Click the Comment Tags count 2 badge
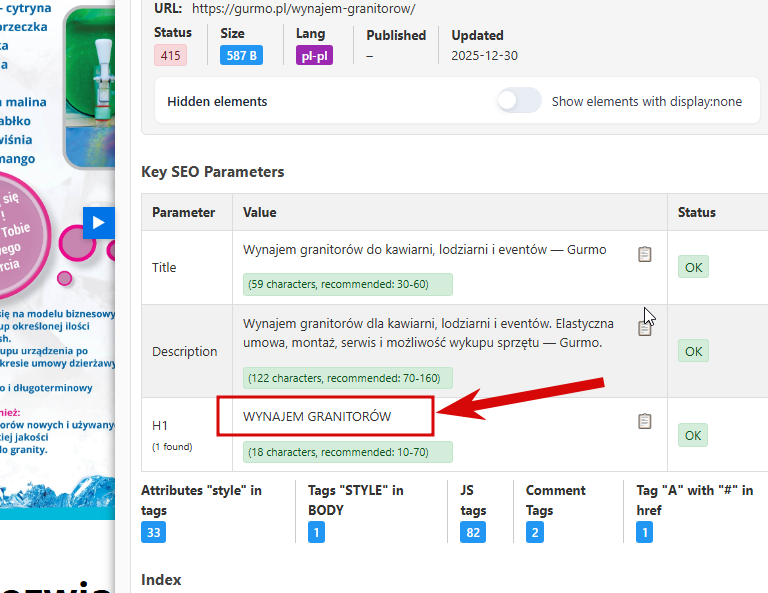This screenshot has width=768, height=593. click(535, 532)
